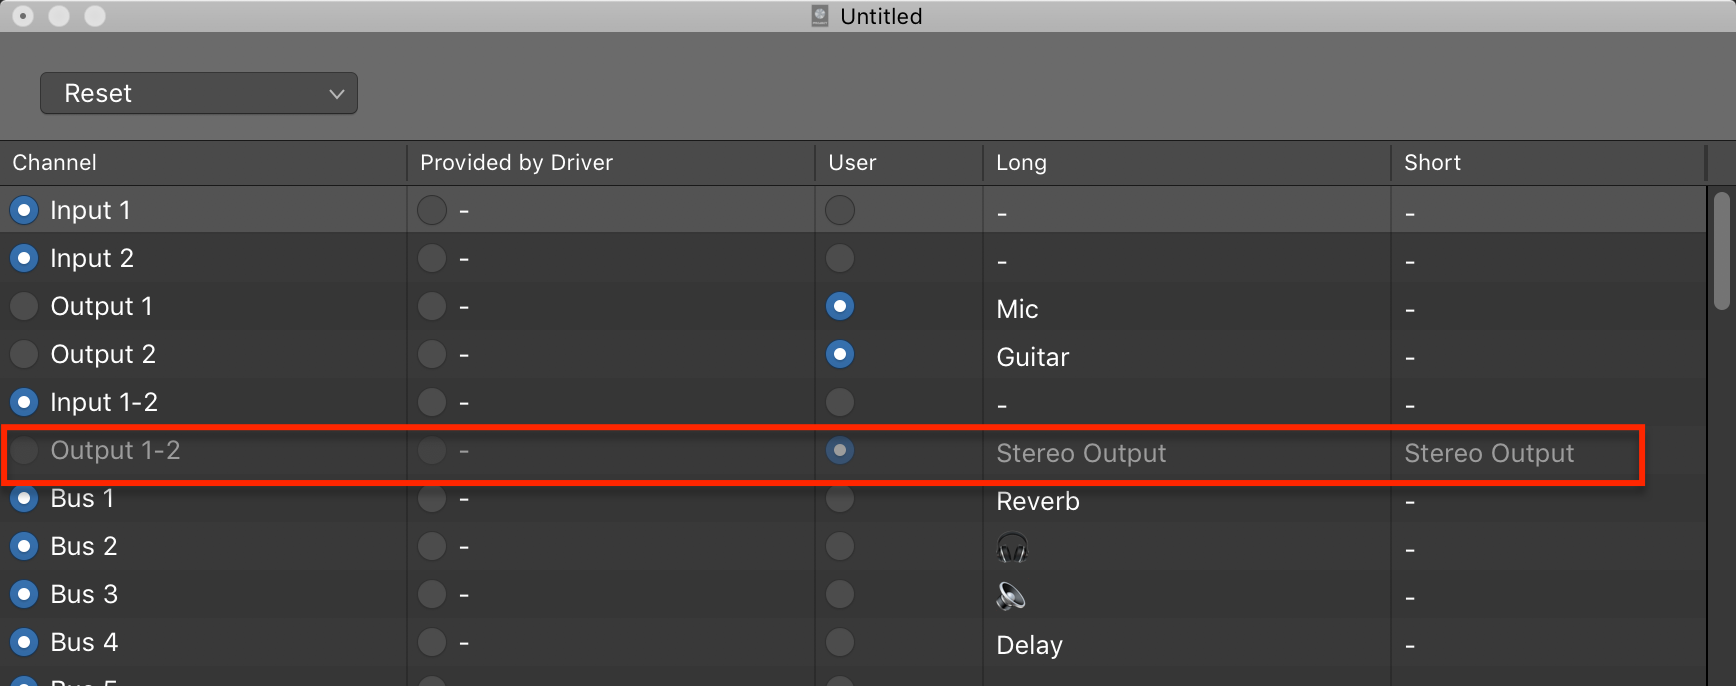
Task: Select the Channel radio button for Input 1
Action: [24, 210]
